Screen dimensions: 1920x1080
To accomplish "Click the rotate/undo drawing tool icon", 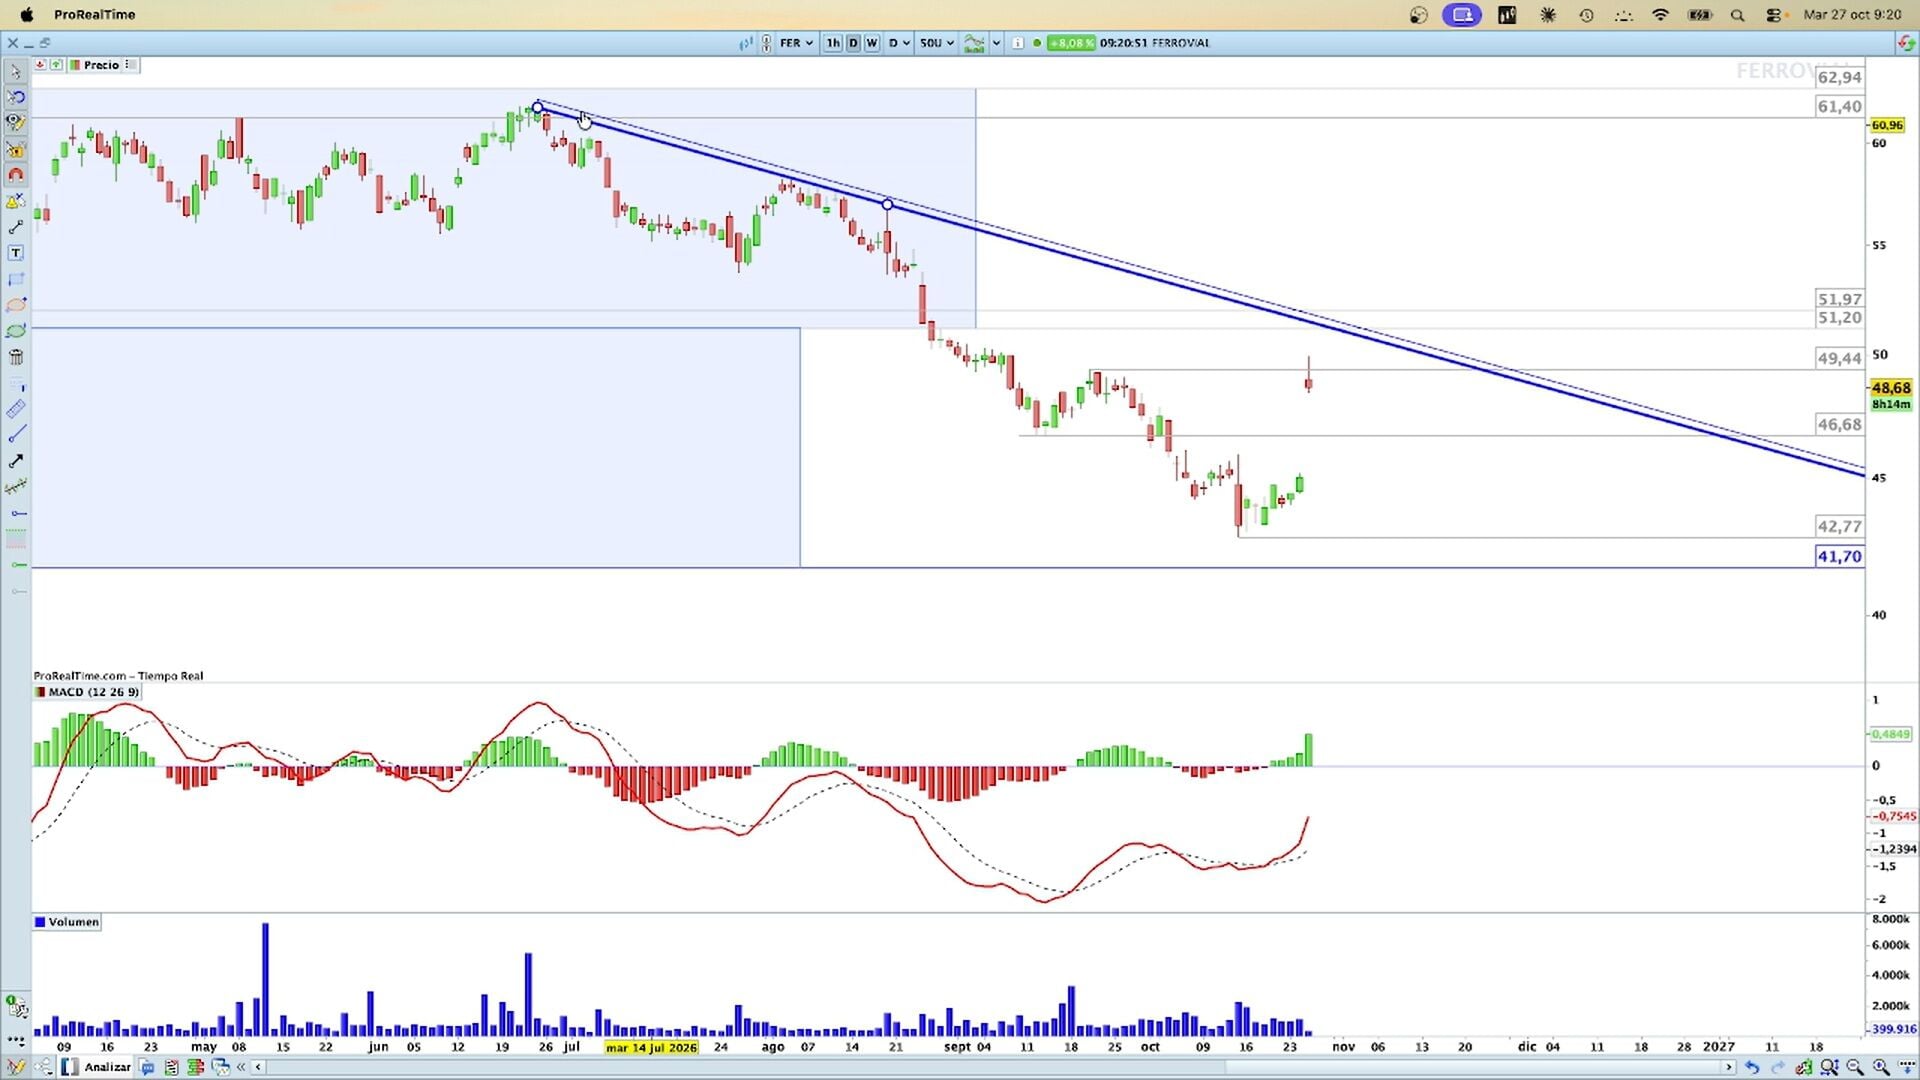I will [x=15, y=97].
